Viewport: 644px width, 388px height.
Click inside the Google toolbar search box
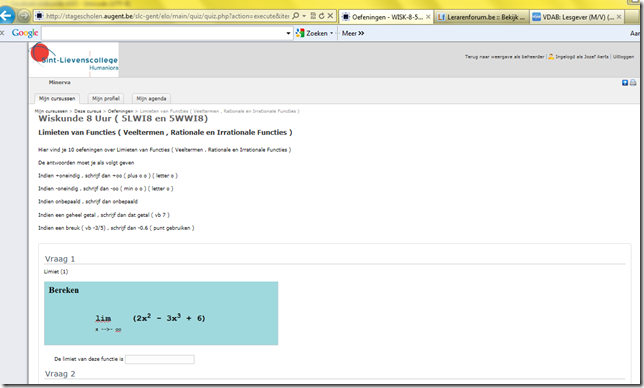pyautogui.click(x=163, y=33)
